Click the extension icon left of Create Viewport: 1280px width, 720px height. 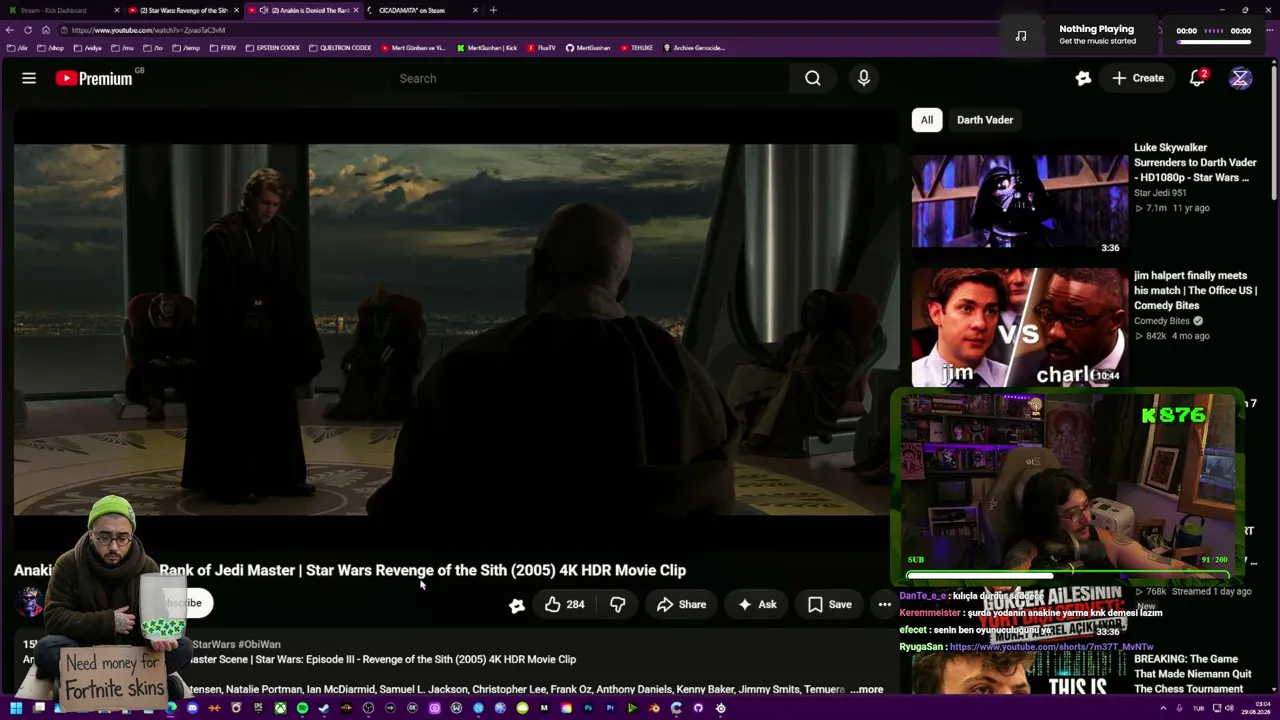(x=1083, y=78)
